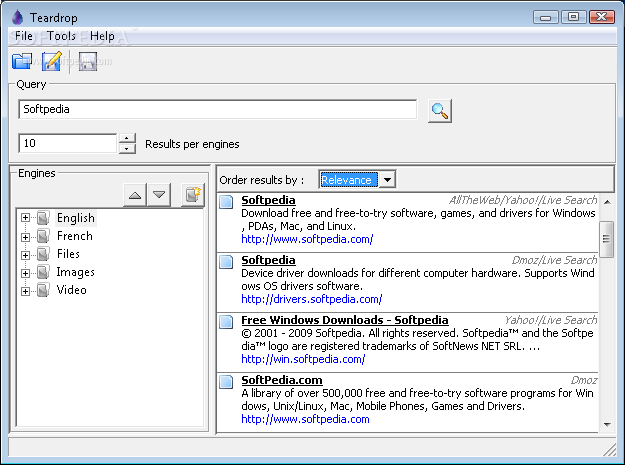Click the engine group icon next to Images
This screenshot has height=465, width=625.
point(43,272)
